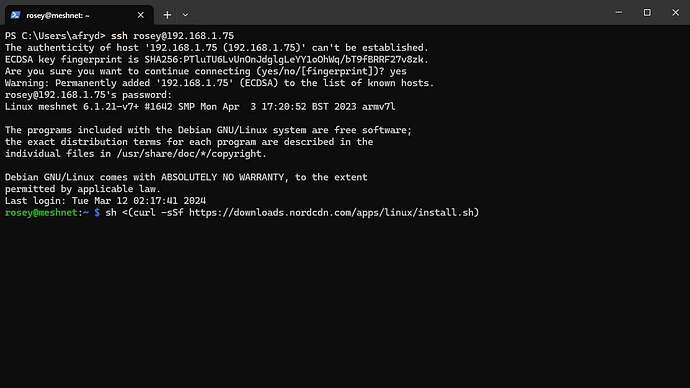
Task: Click the Linux meshnet 6.1.21-v7+ kernel line
Action: coord(200,106)
